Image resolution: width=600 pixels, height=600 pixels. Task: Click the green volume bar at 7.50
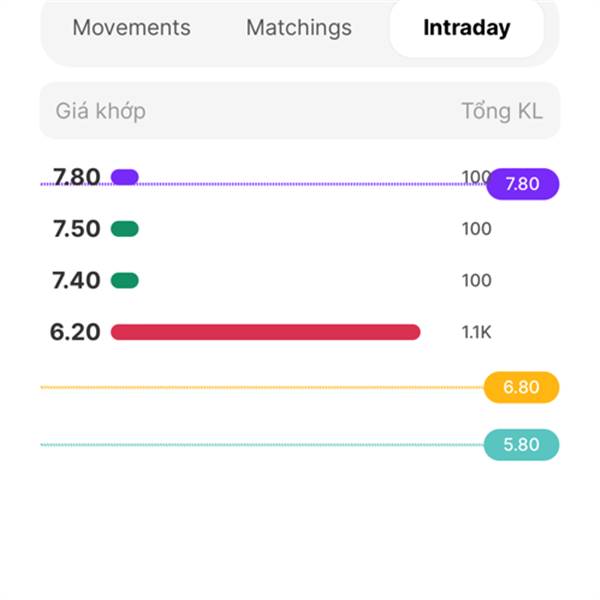pos(125,229)
